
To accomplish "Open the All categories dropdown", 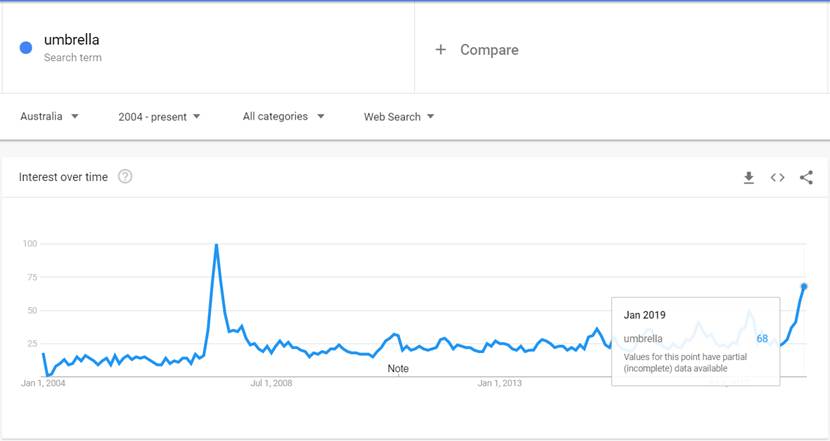I will [283, 117].
